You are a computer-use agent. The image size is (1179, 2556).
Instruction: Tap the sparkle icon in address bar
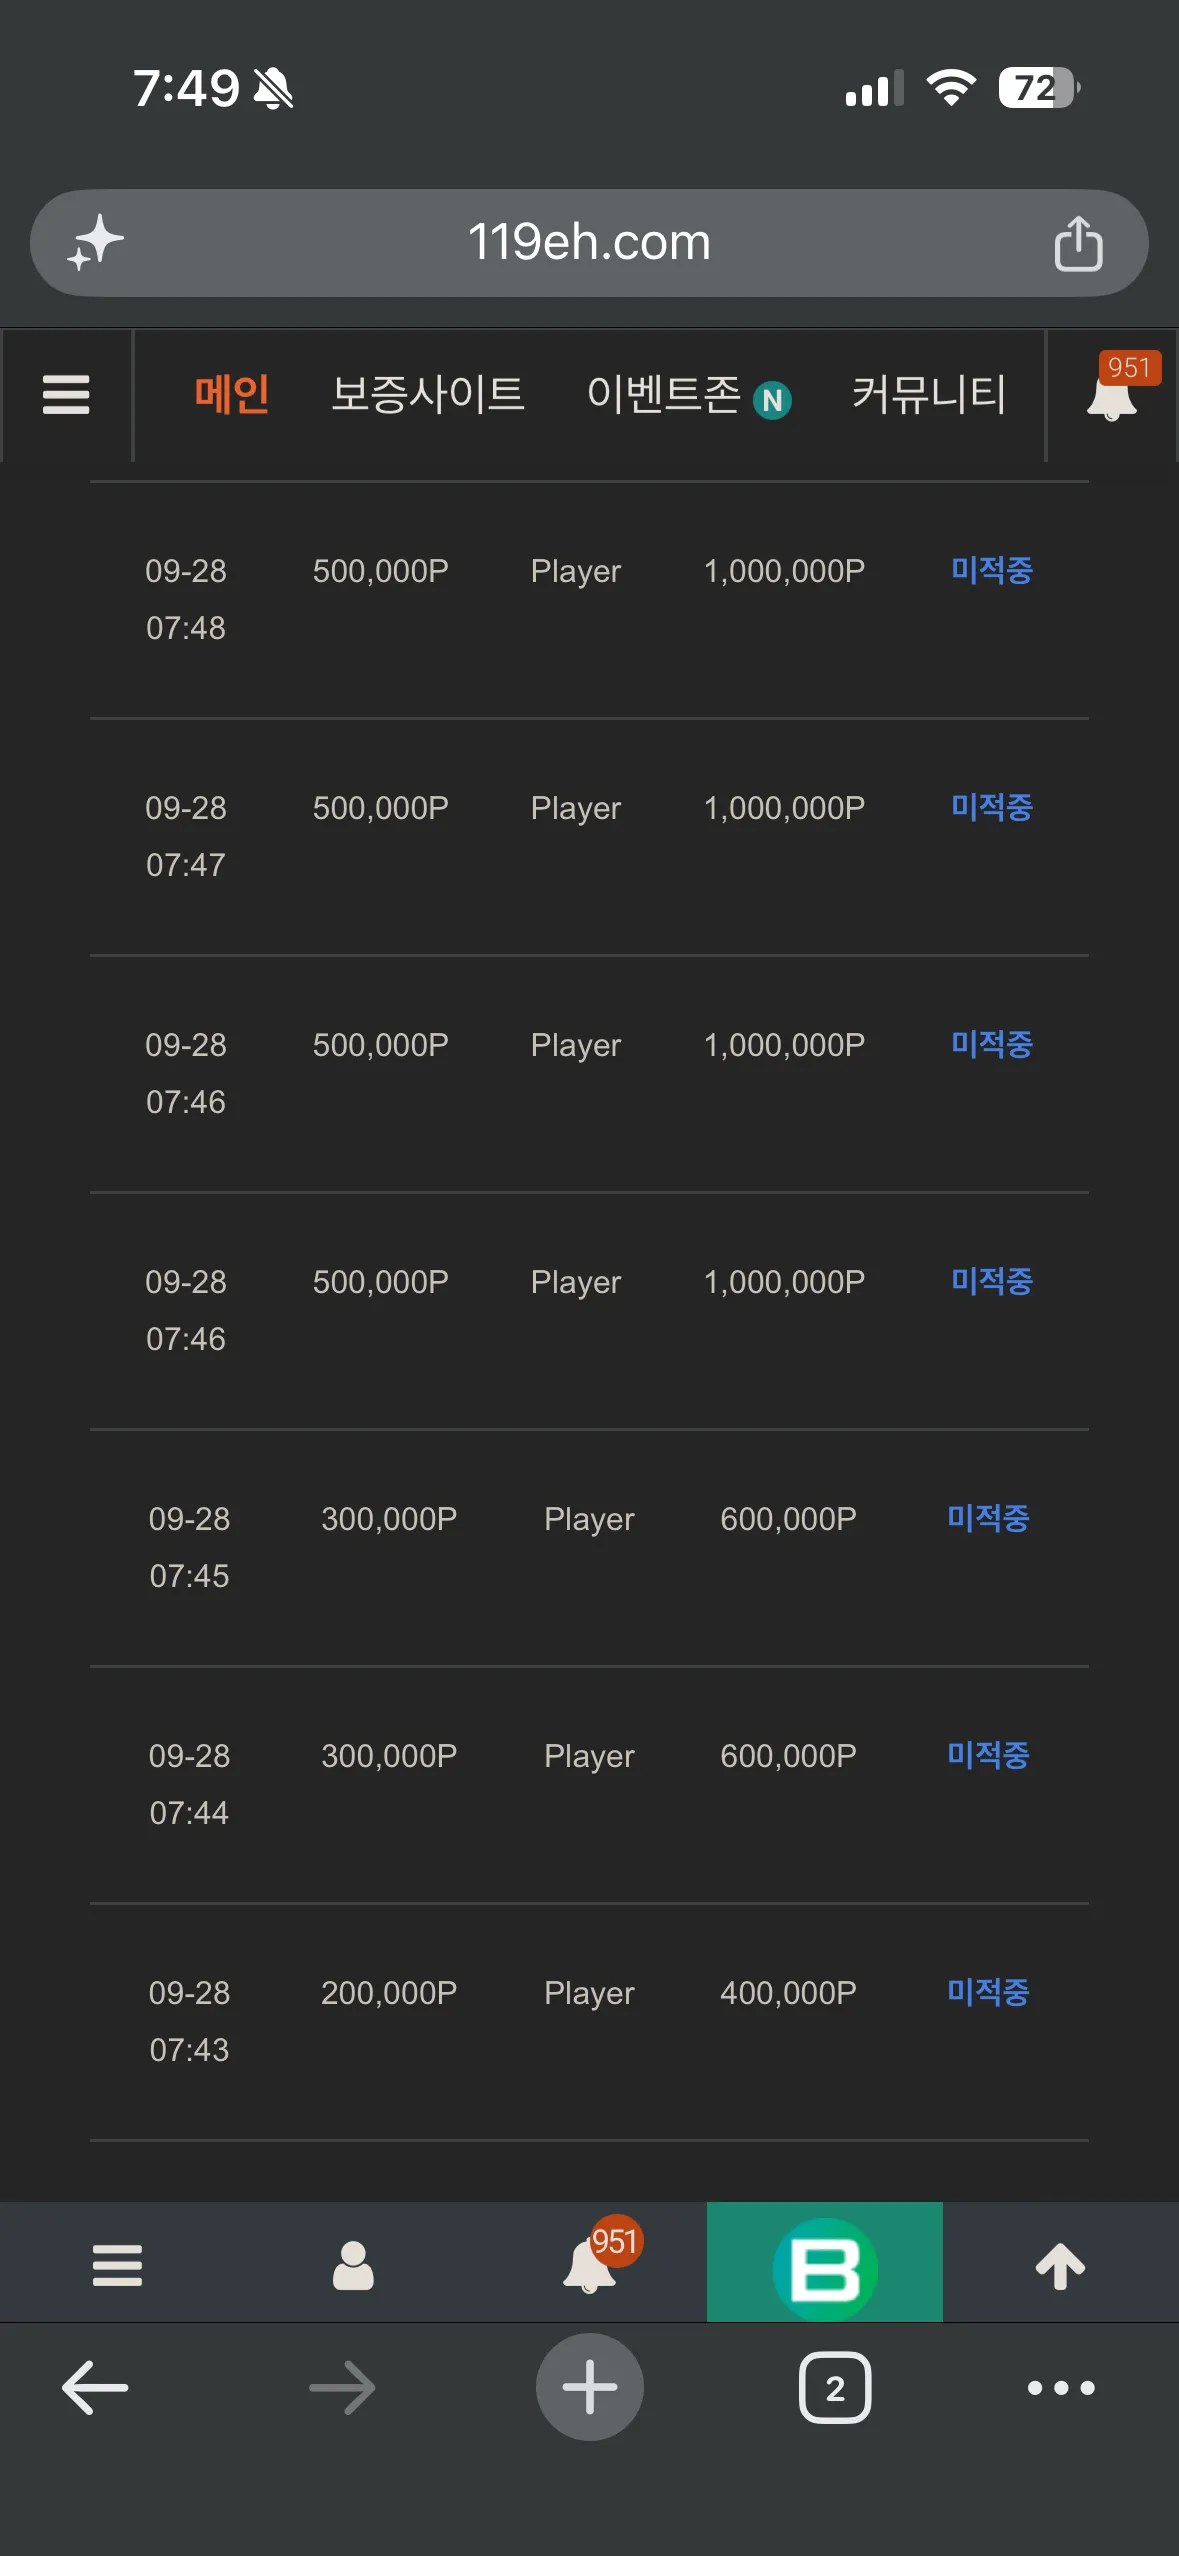click(96, 243)
